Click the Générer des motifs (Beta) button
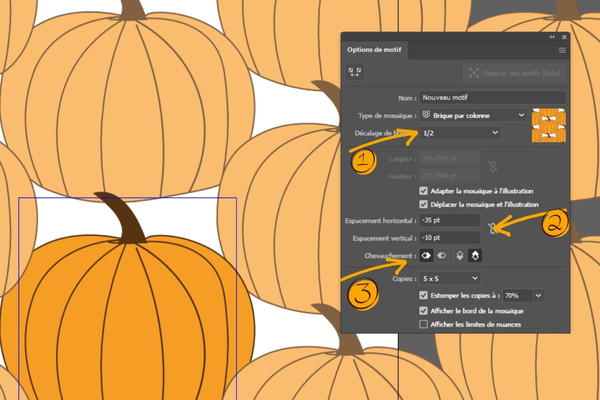600x400 pixels. pos(515,73)
